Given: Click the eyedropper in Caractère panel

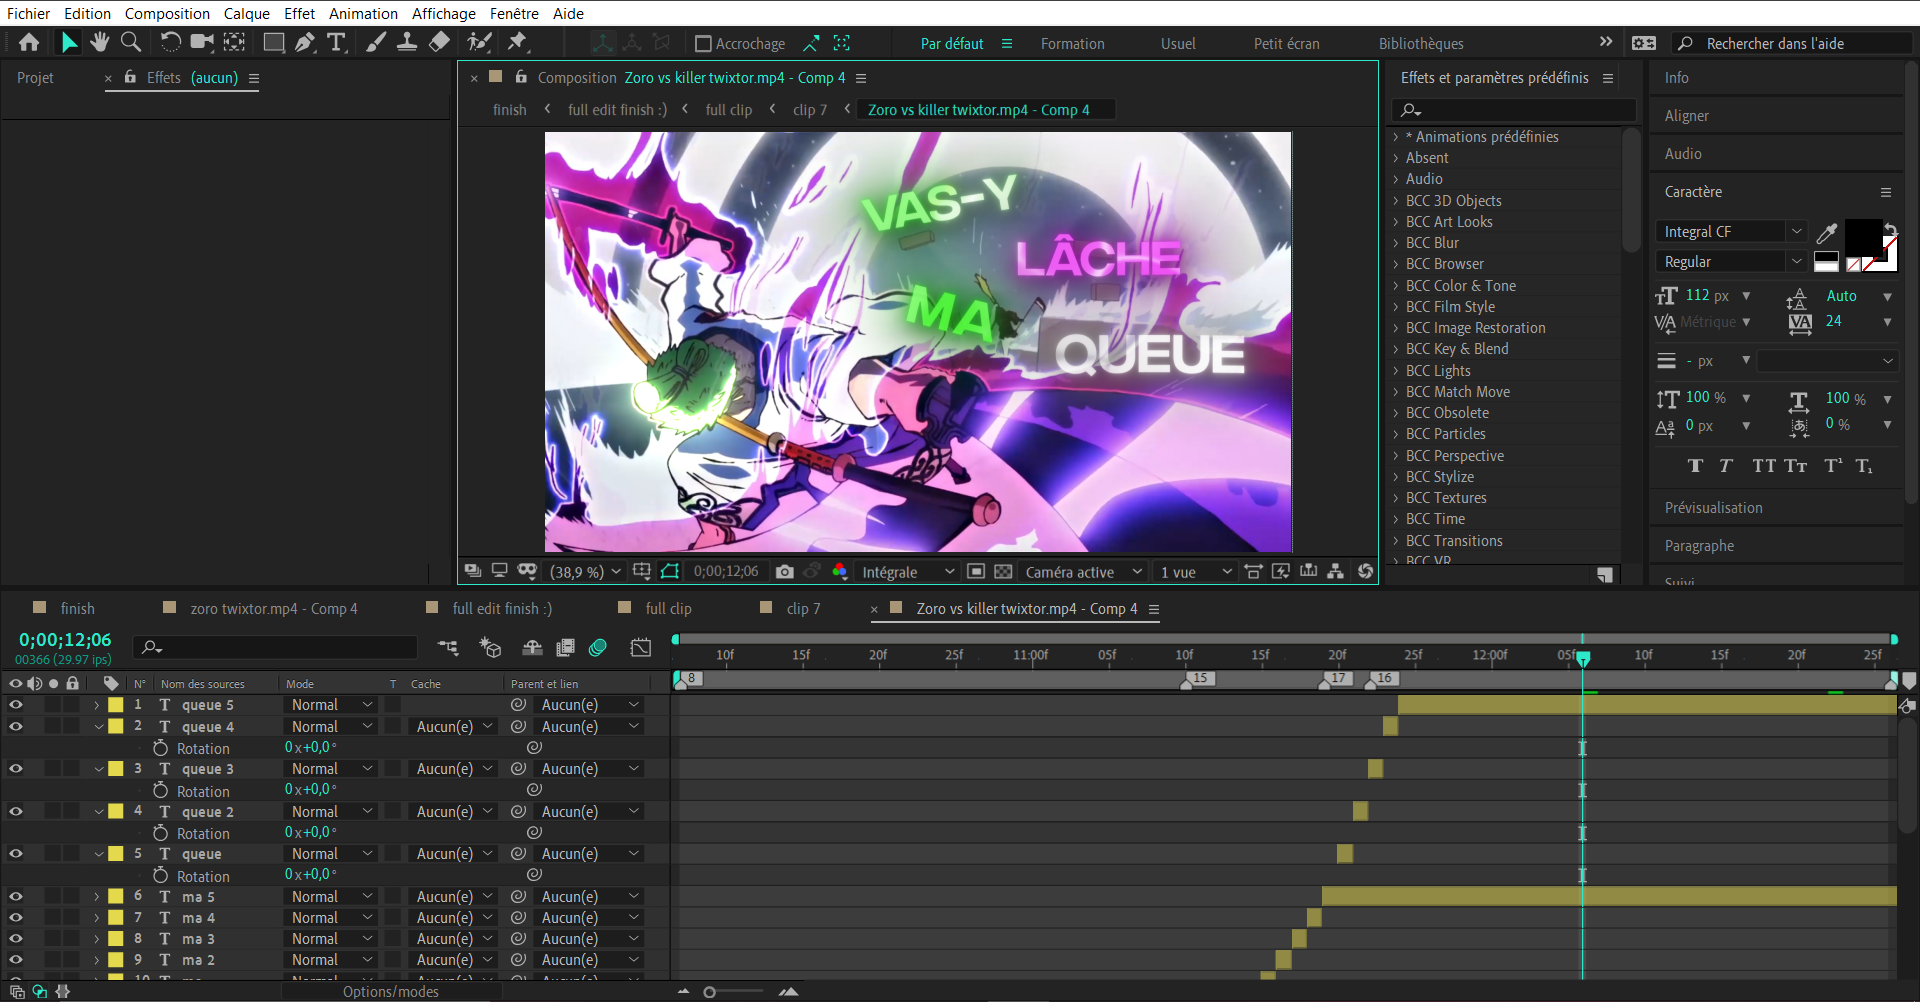Looking at the screenshot, I should pos(1826,232).
